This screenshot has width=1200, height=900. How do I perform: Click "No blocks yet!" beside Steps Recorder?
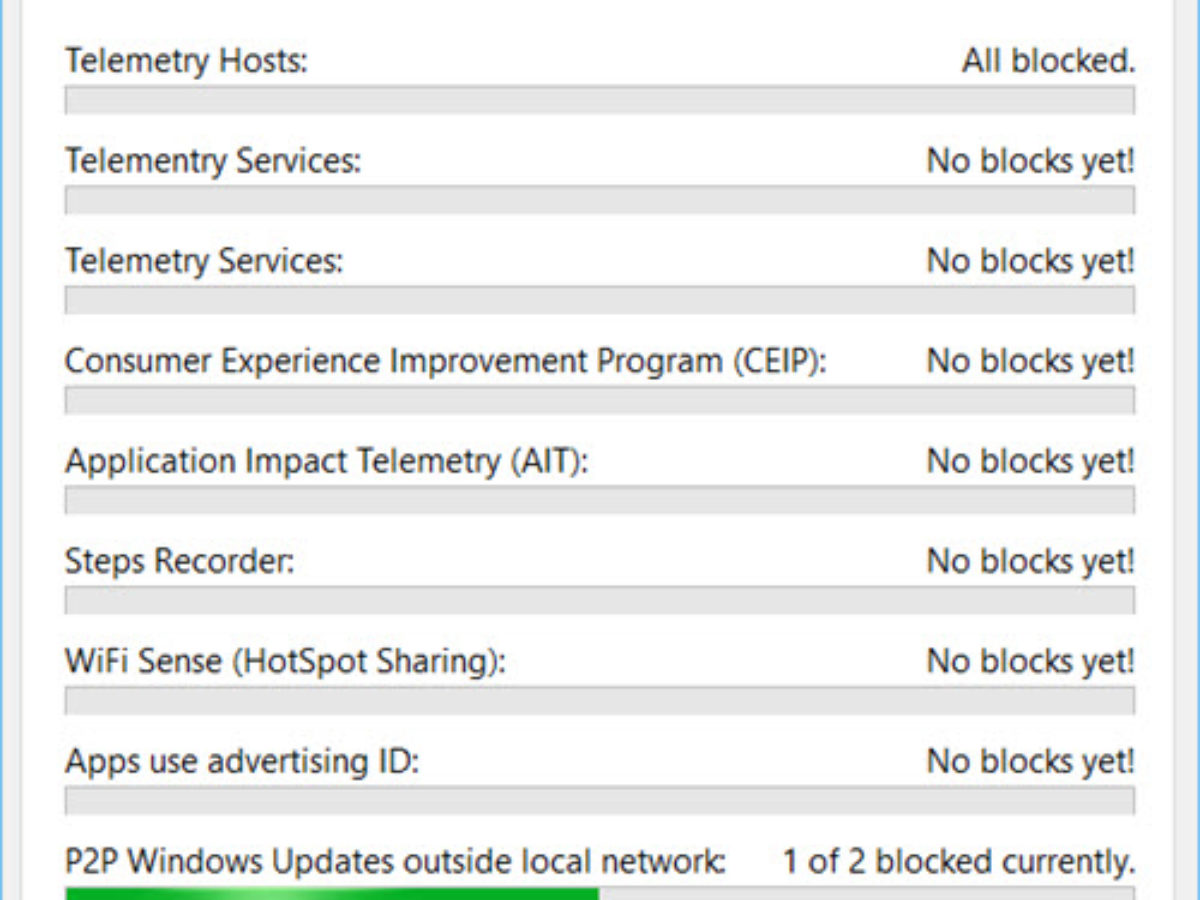1030,561
